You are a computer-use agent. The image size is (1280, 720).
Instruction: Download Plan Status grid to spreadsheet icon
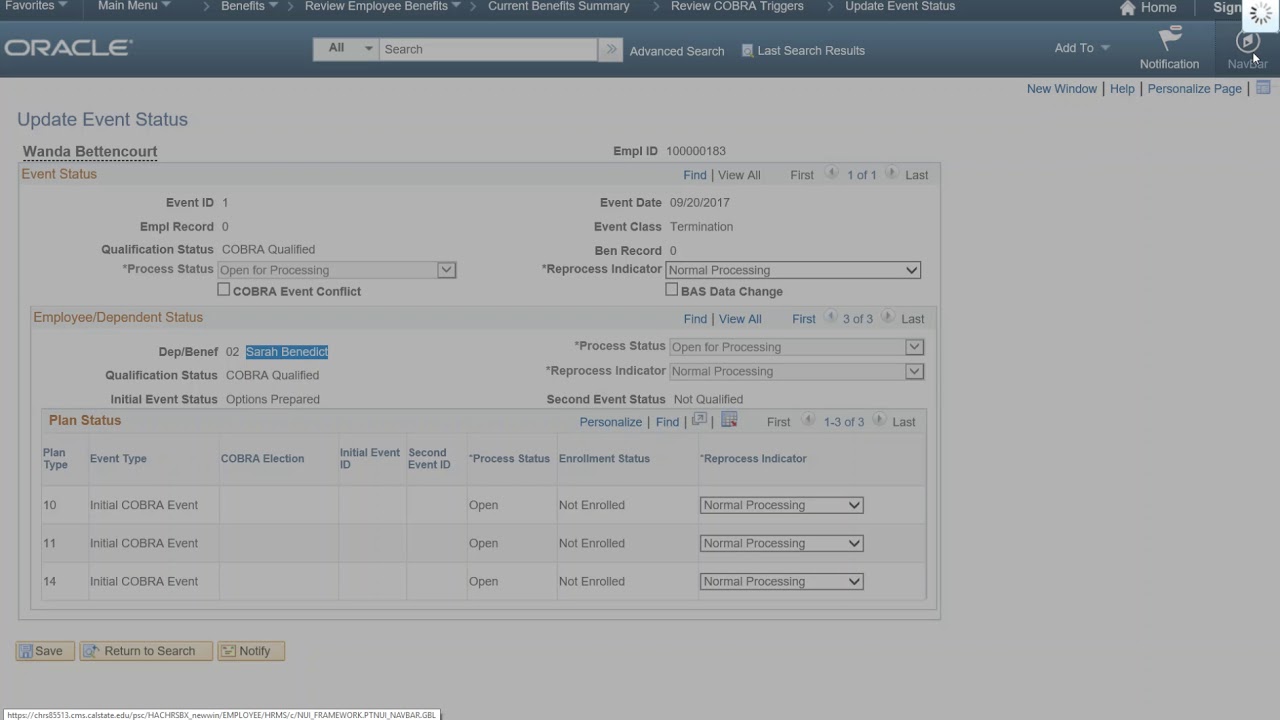point(729,420)
